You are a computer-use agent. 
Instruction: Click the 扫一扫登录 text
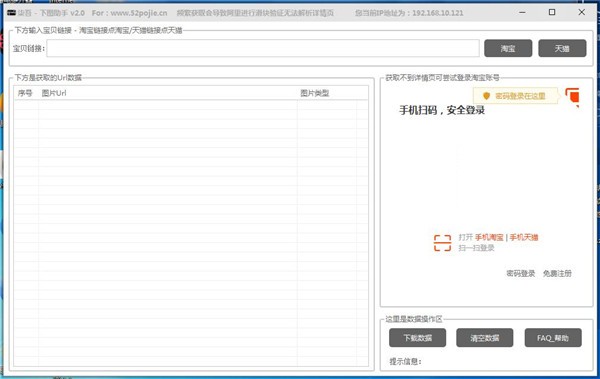click(476, 248)
